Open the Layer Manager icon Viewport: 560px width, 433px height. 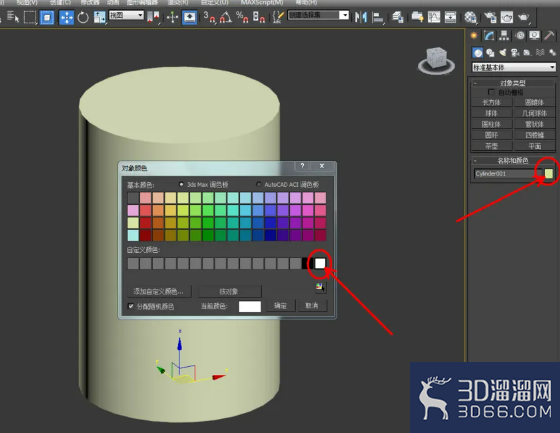tap(398, 17)
